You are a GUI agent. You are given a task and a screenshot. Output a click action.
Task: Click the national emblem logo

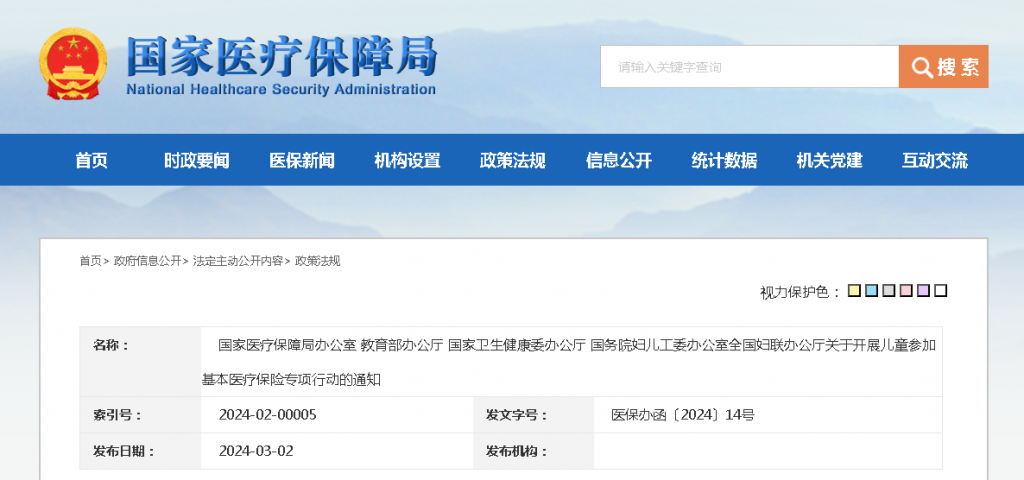[x=72, y=64]
